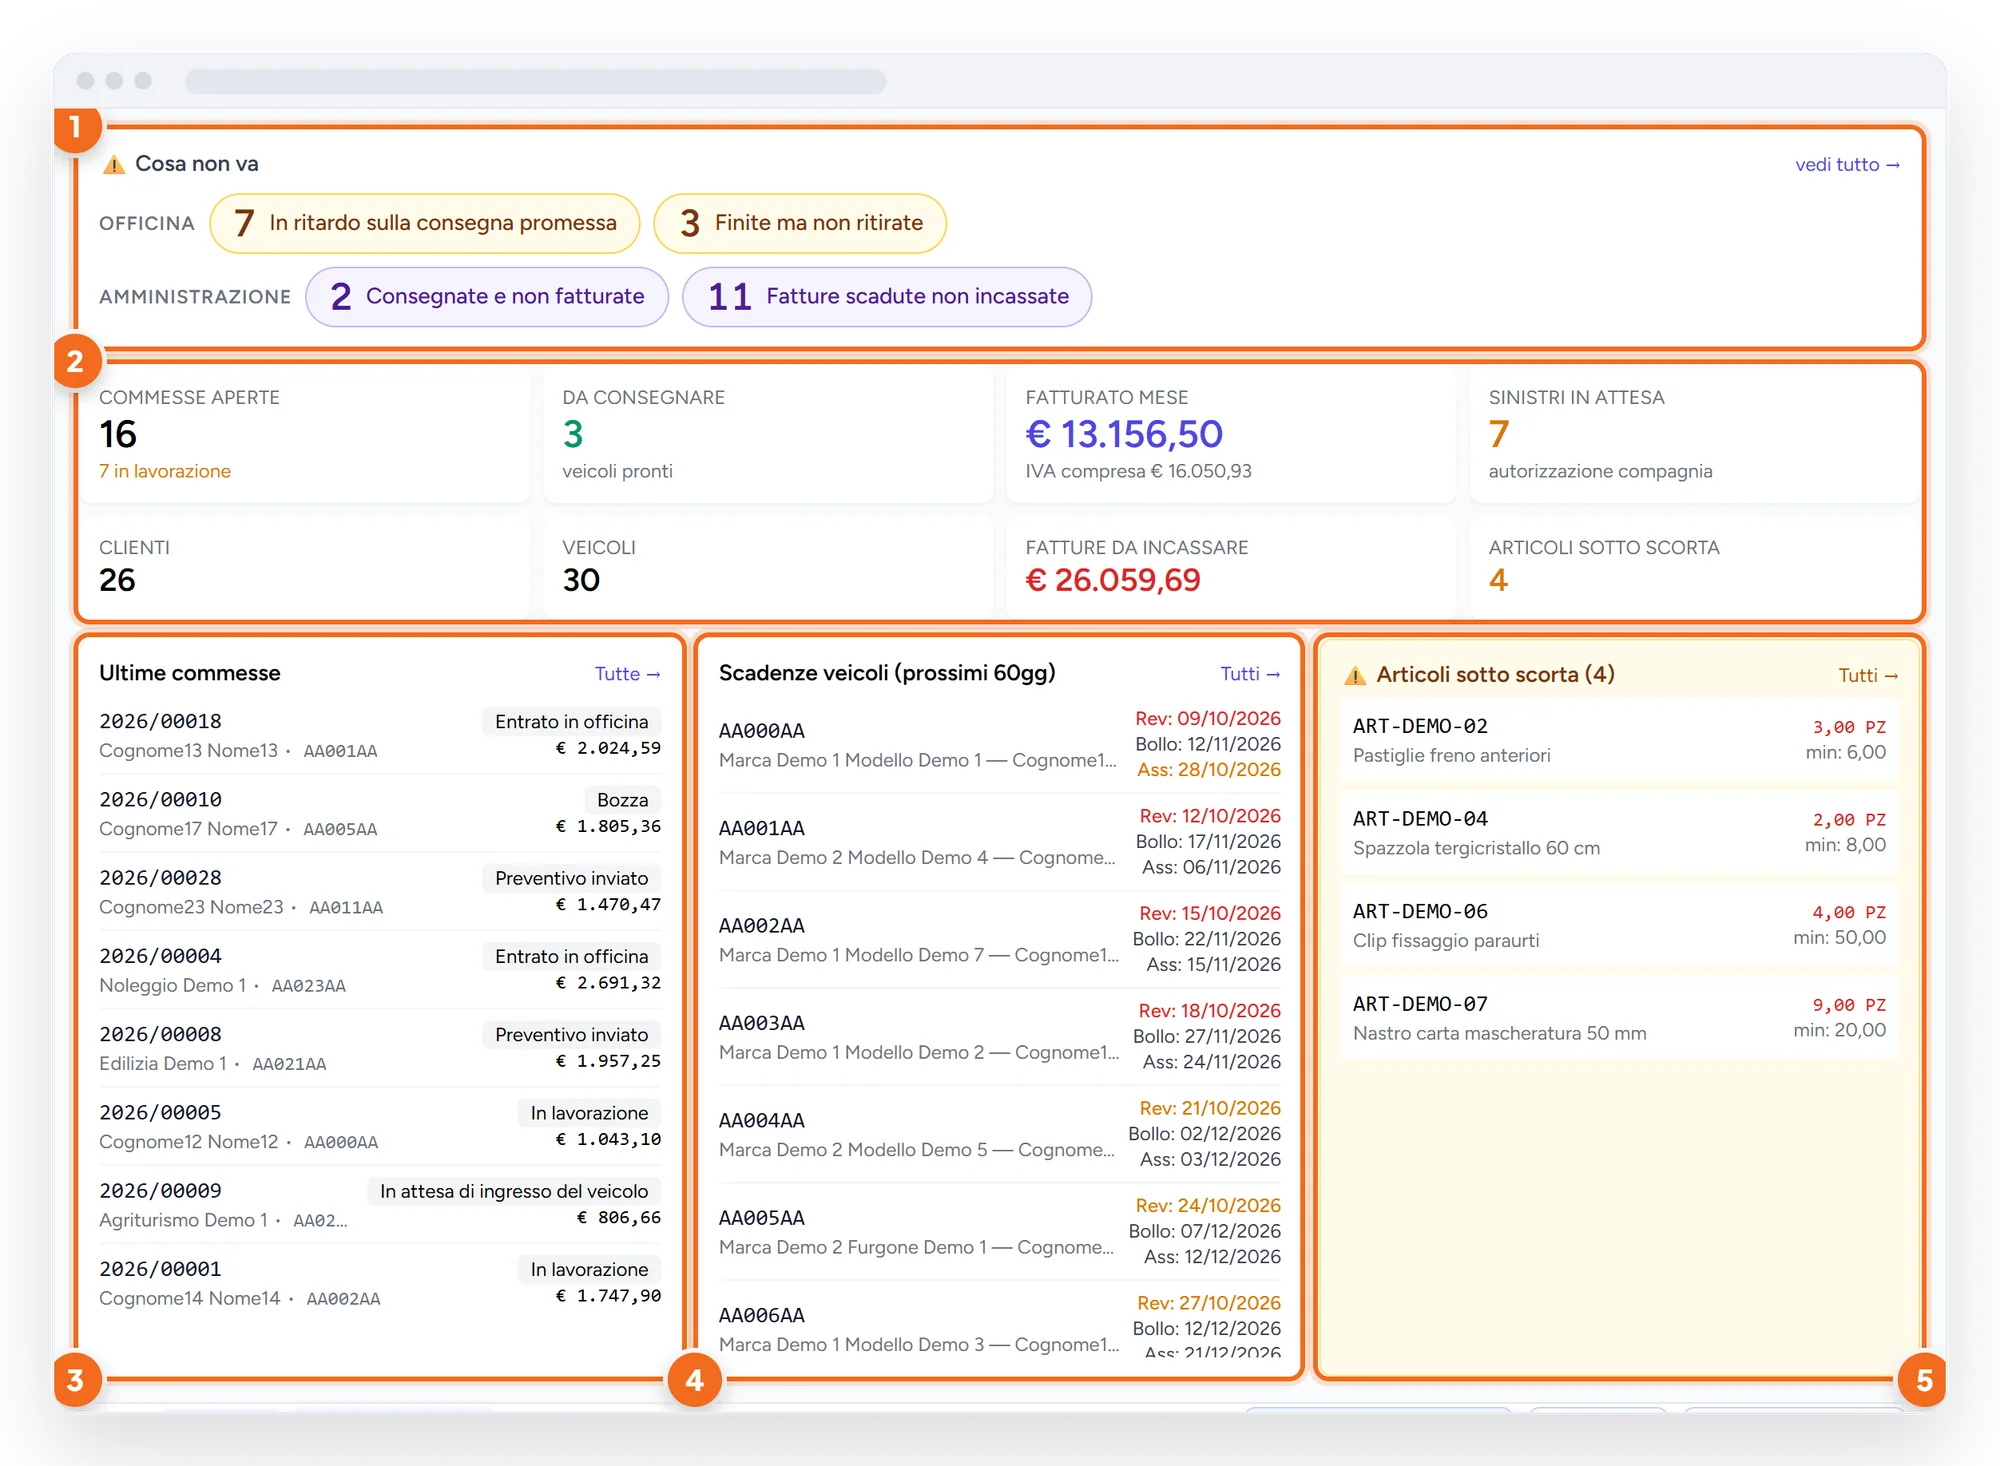Click the browser address bar
2000x1466 pixels.
click(x=536, y=81)
